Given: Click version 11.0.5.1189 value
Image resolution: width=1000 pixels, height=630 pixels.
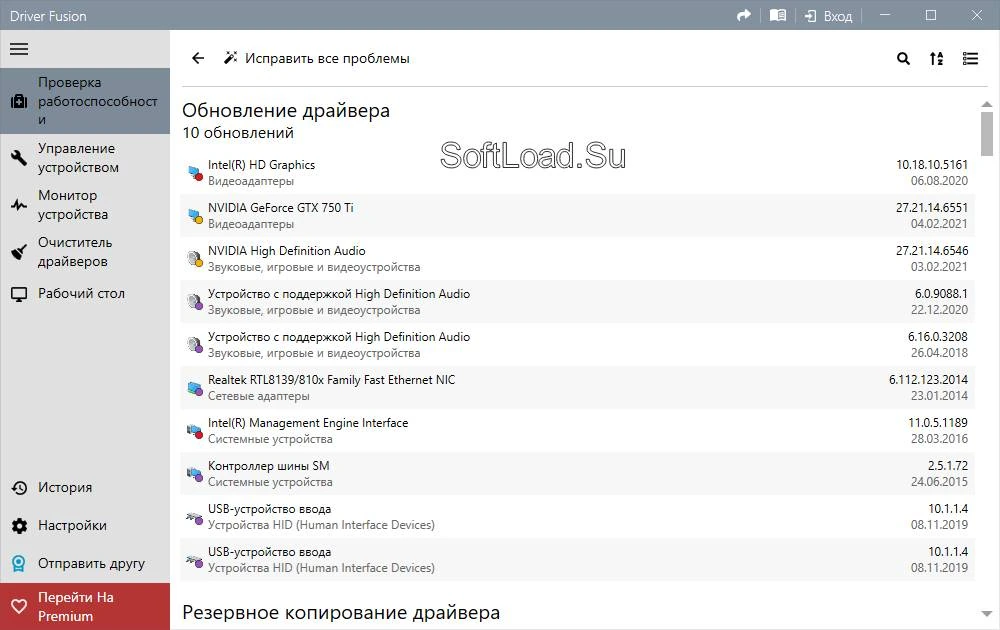Looking at the screenshot, I should click(x=938, y=423).
